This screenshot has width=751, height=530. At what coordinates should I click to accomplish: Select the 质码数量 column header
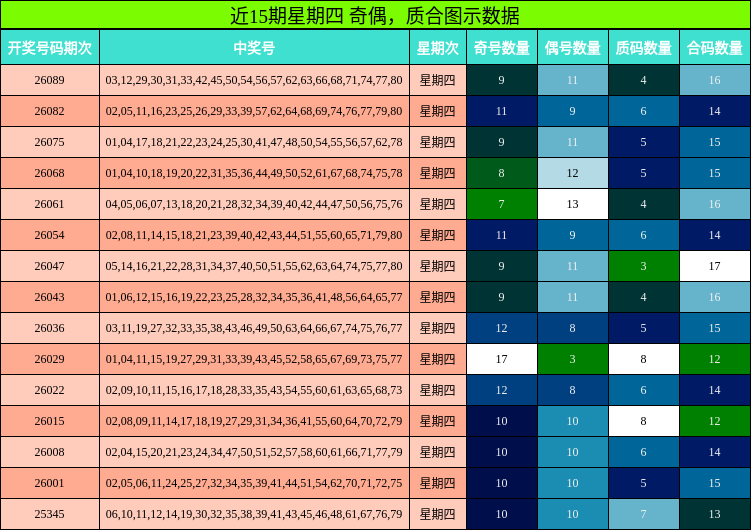tap(643, 47)
